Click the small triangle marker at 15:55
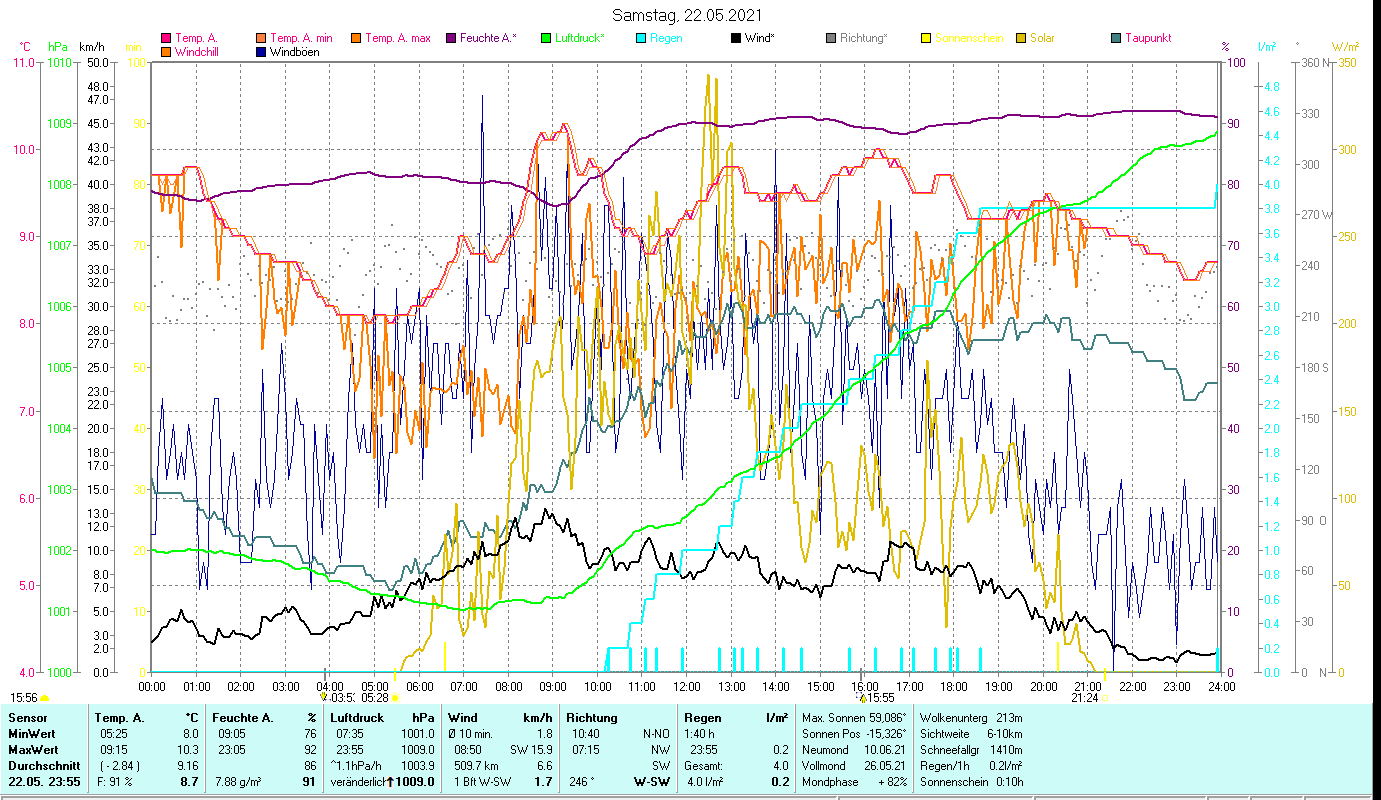The height and width of the screenshot is (800, 1381). click(863, 697)
